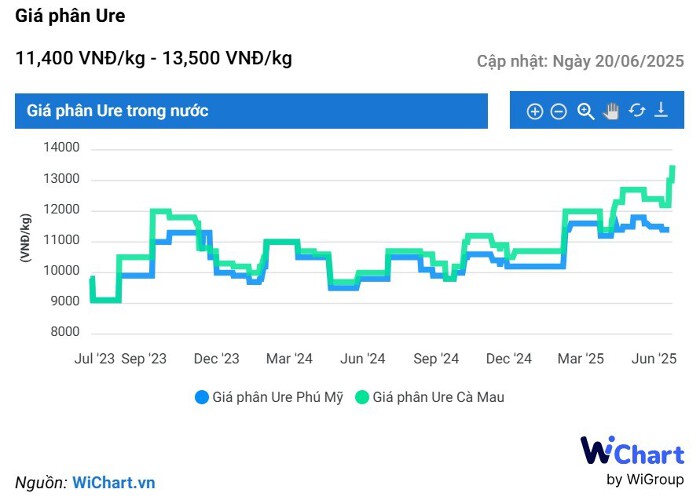The width and height of the screenshot is (700, 500).
Task: Click the zoom in plus icon
Action: [535, 111]
